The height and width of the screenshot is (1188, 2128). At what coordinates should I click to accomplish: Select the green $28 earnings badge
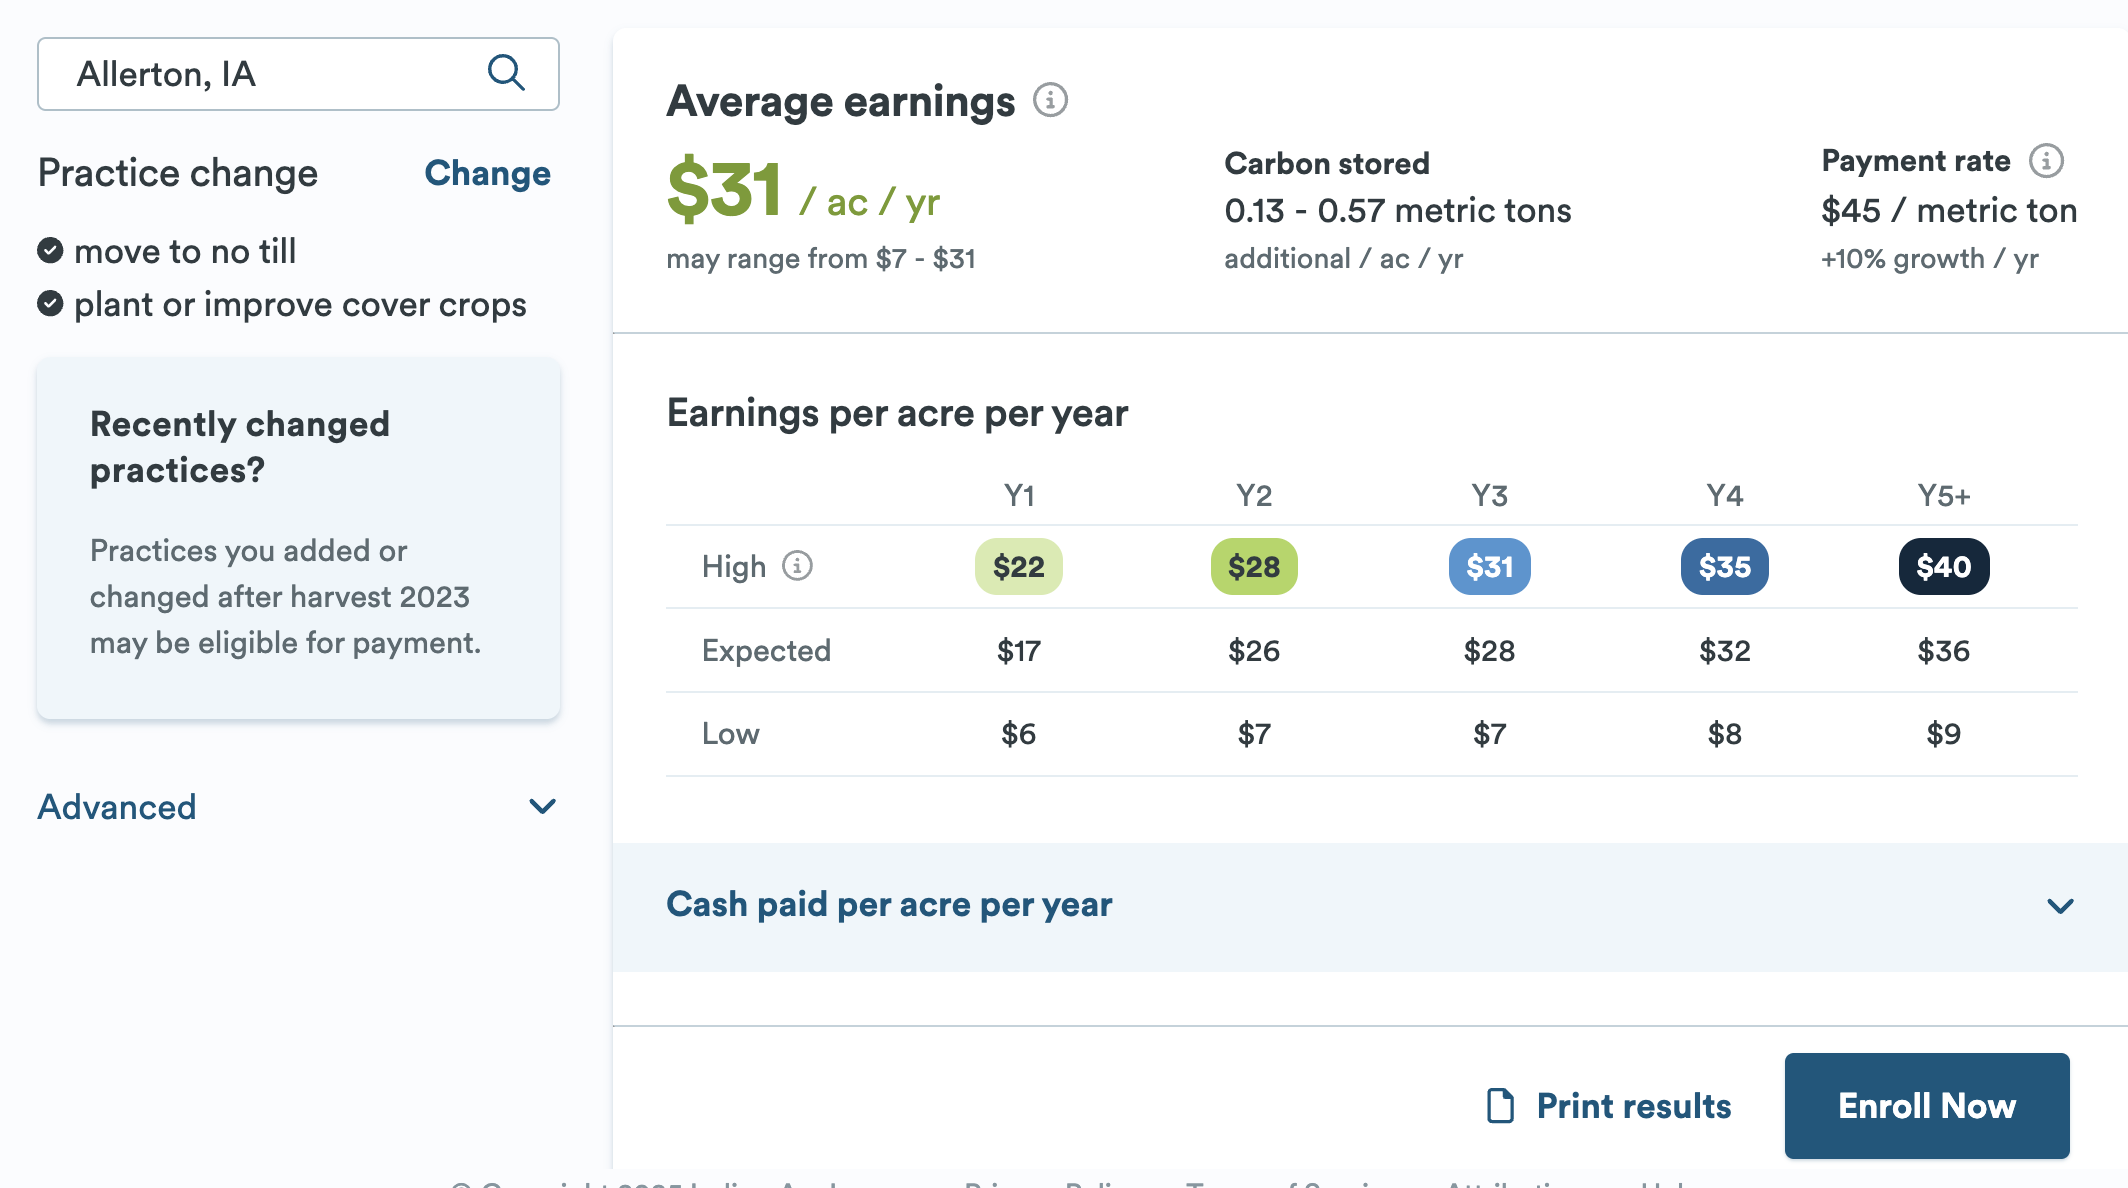coord(1254,566)
